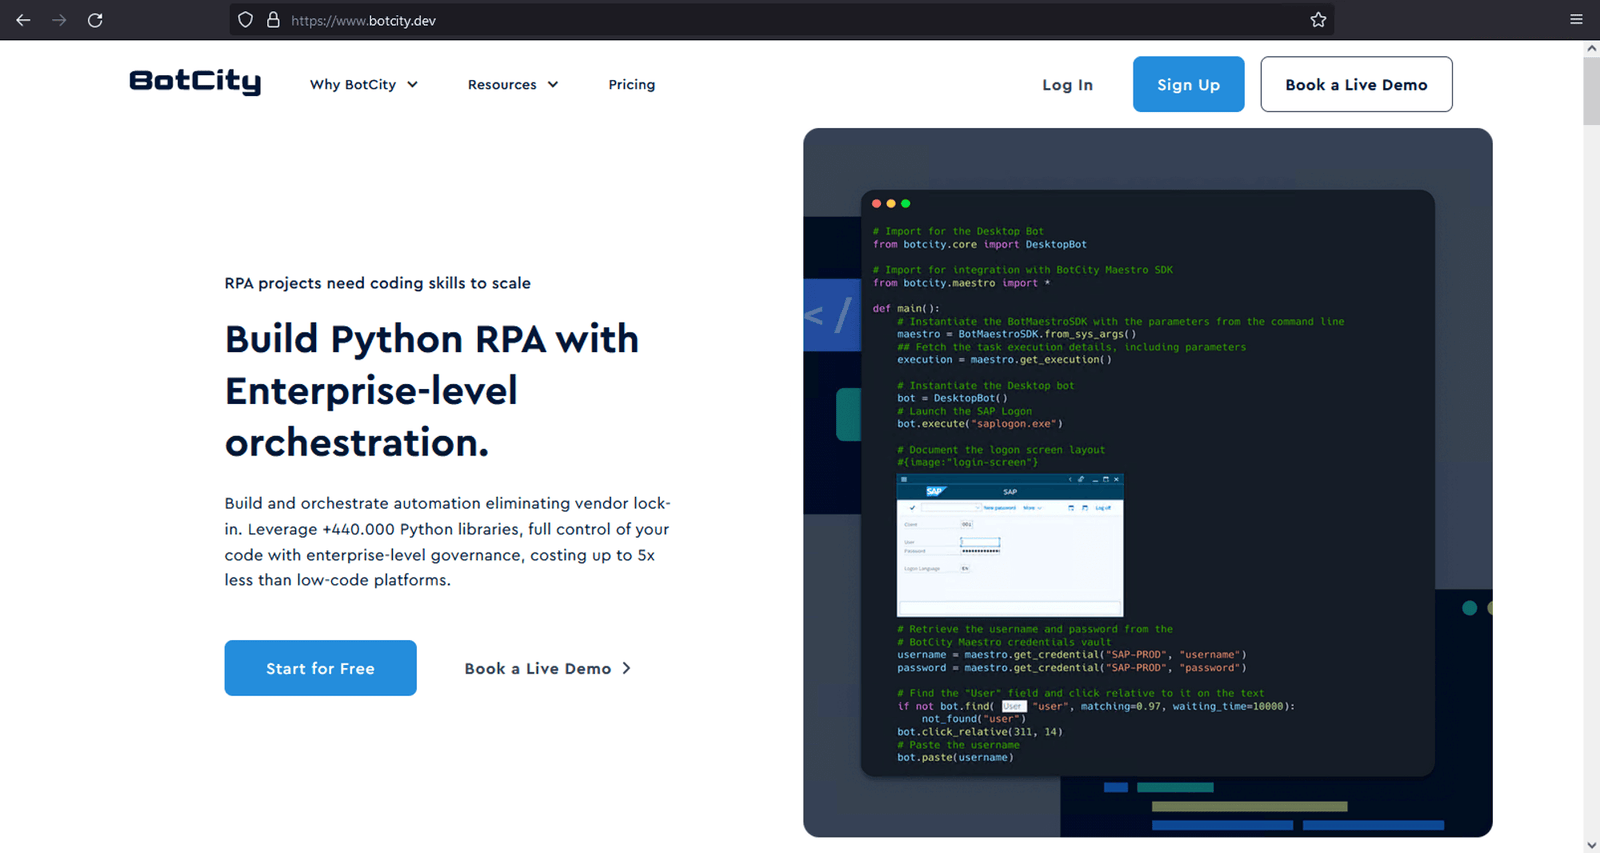The height and width of the screenshot is (853, 1600).
Task: Open the browser hamburger menu
Action: [x=1576, y=20]
